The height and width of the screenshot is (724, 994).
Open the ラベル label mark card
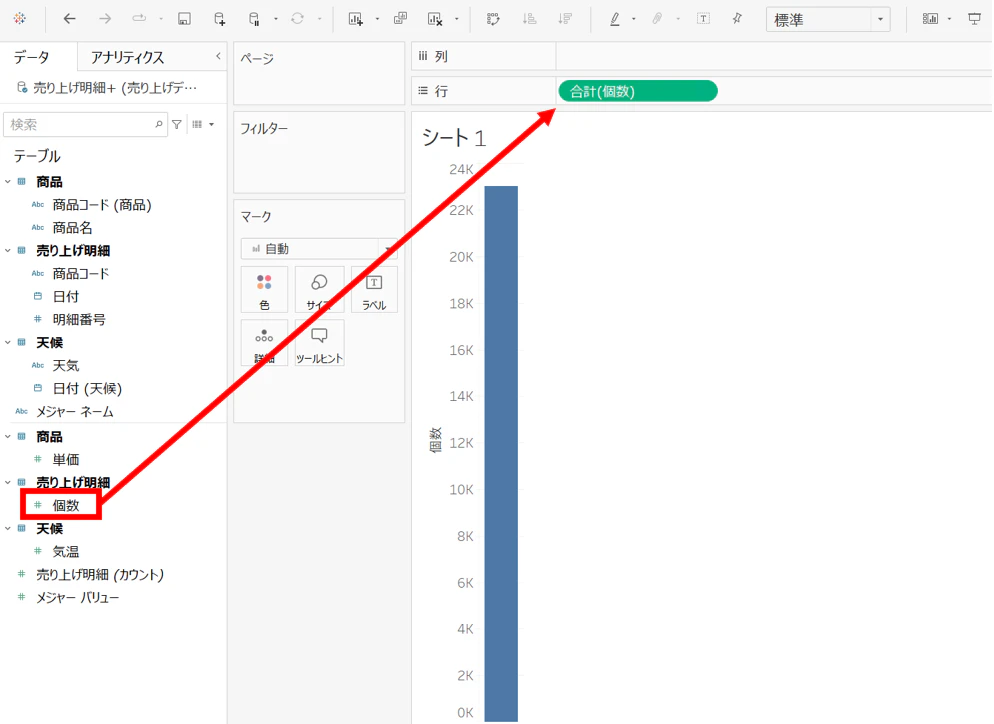click(x=374, y=290)
